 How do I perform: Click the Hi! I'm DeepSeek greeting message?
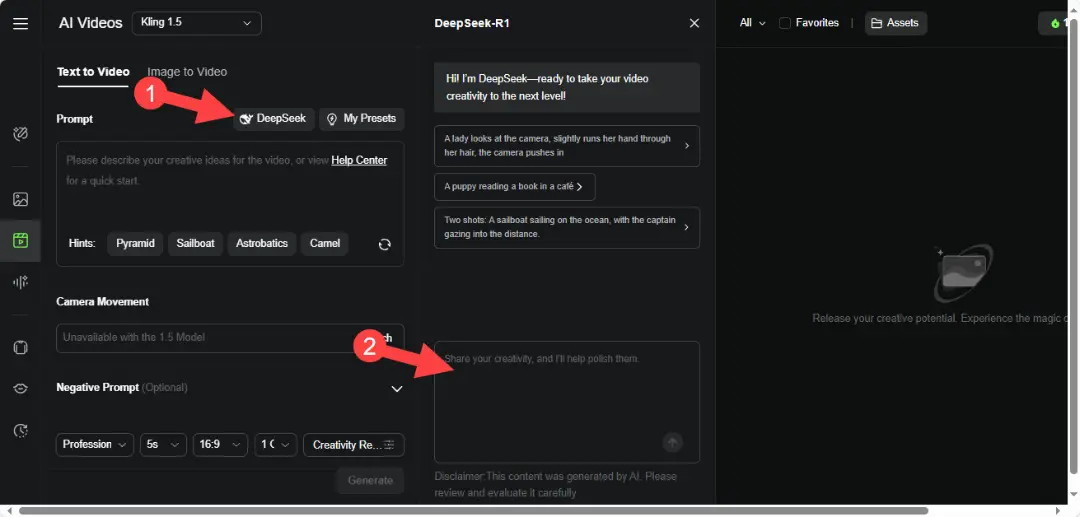click(x=567, y=87)
